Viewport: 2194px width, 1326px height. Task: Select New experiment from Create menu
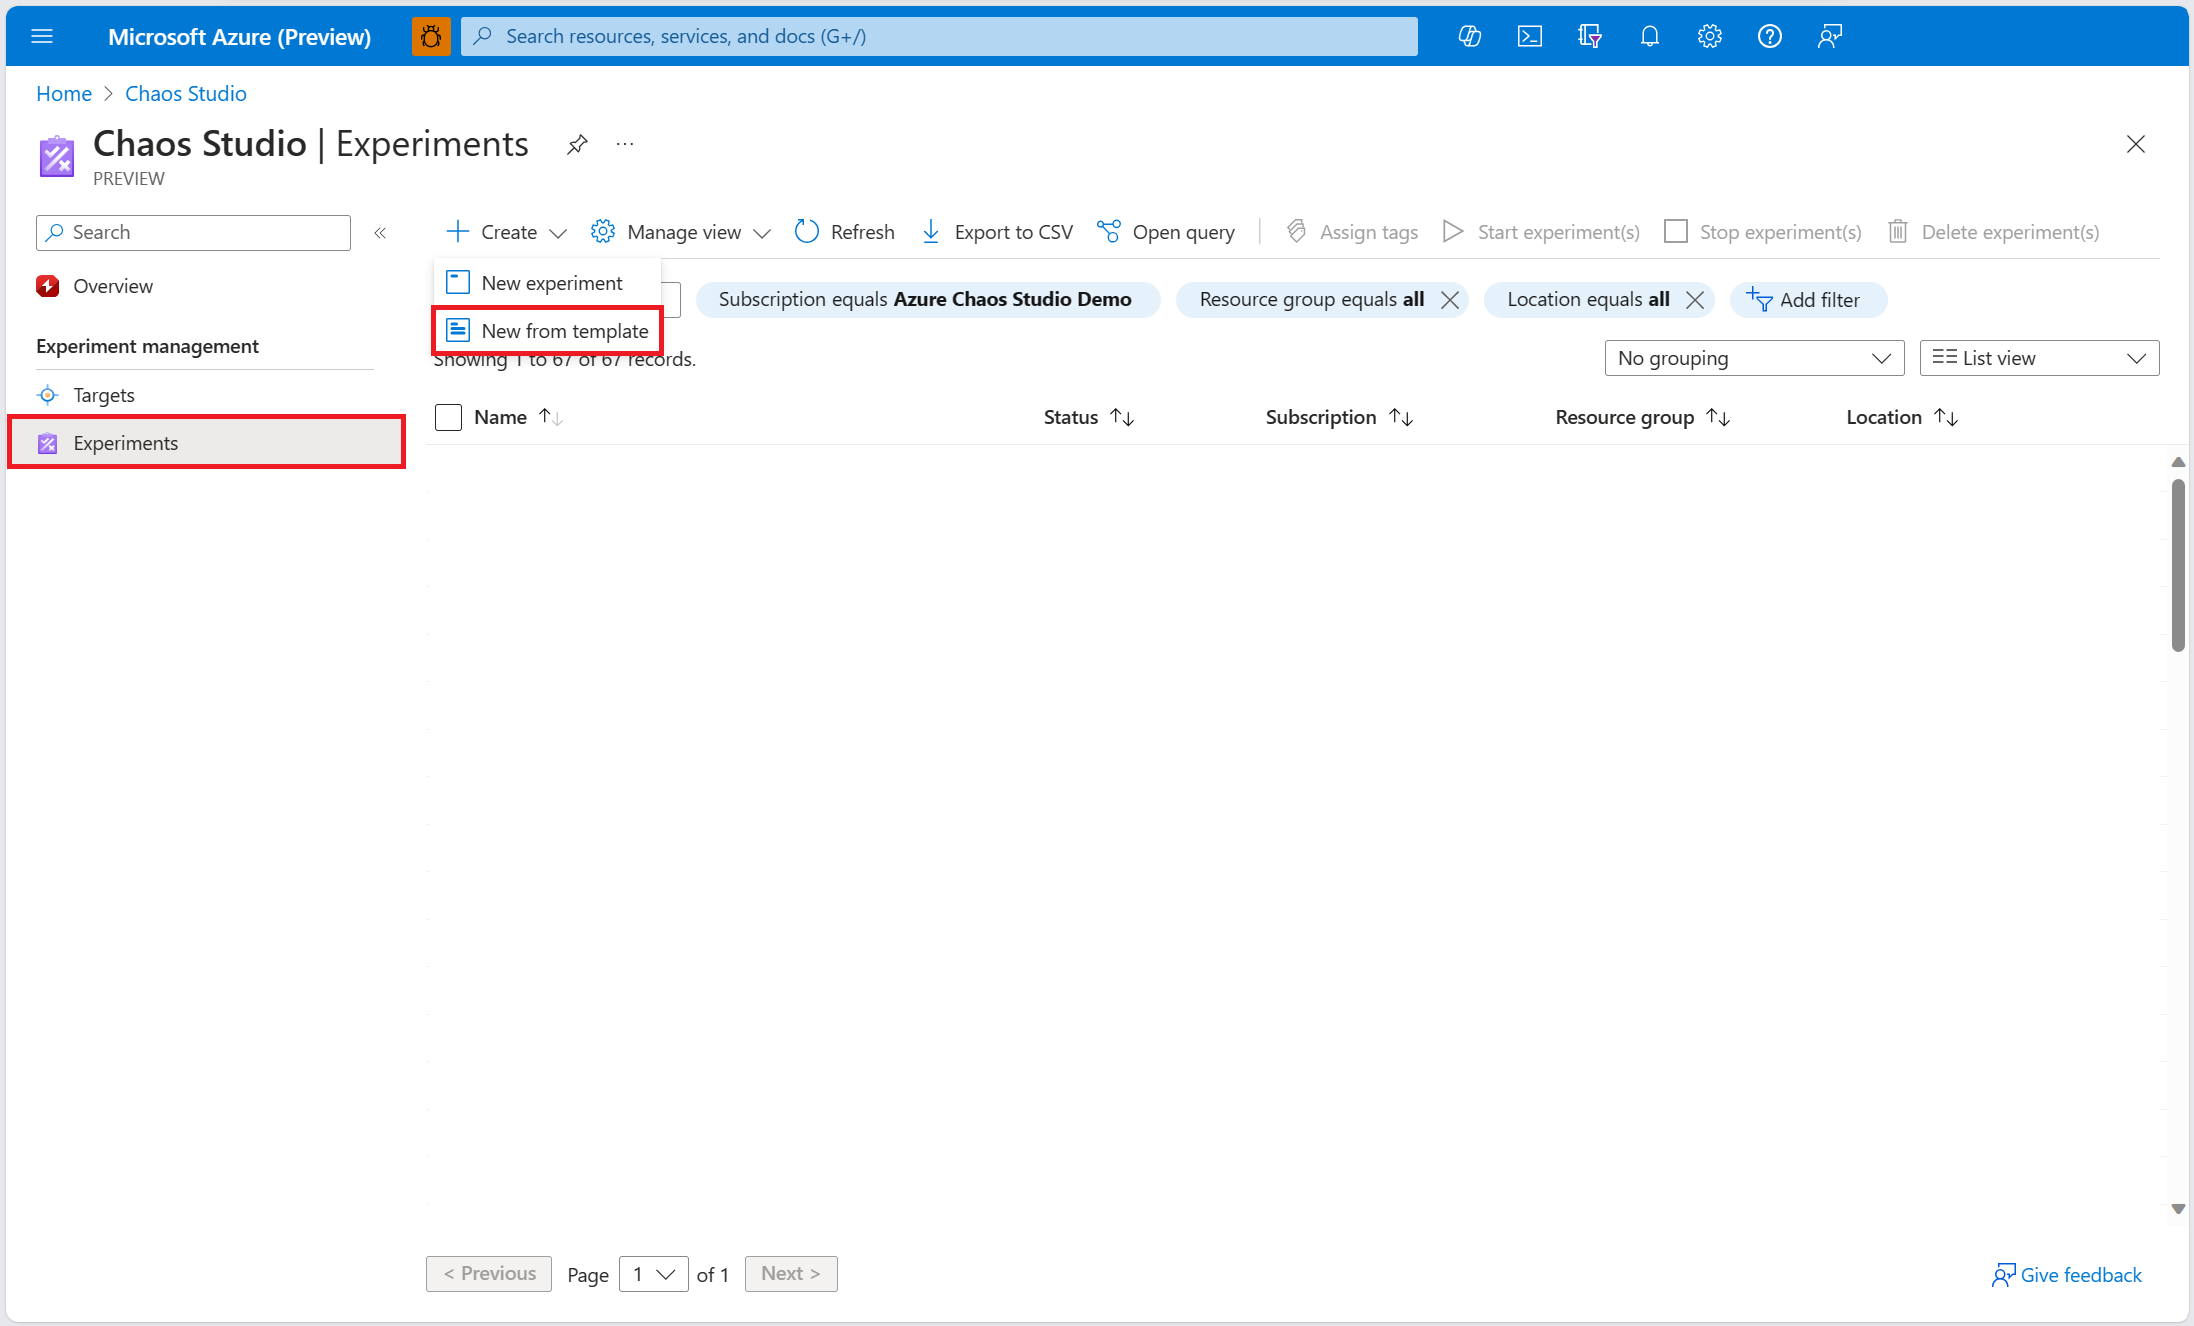click(551, 282)
